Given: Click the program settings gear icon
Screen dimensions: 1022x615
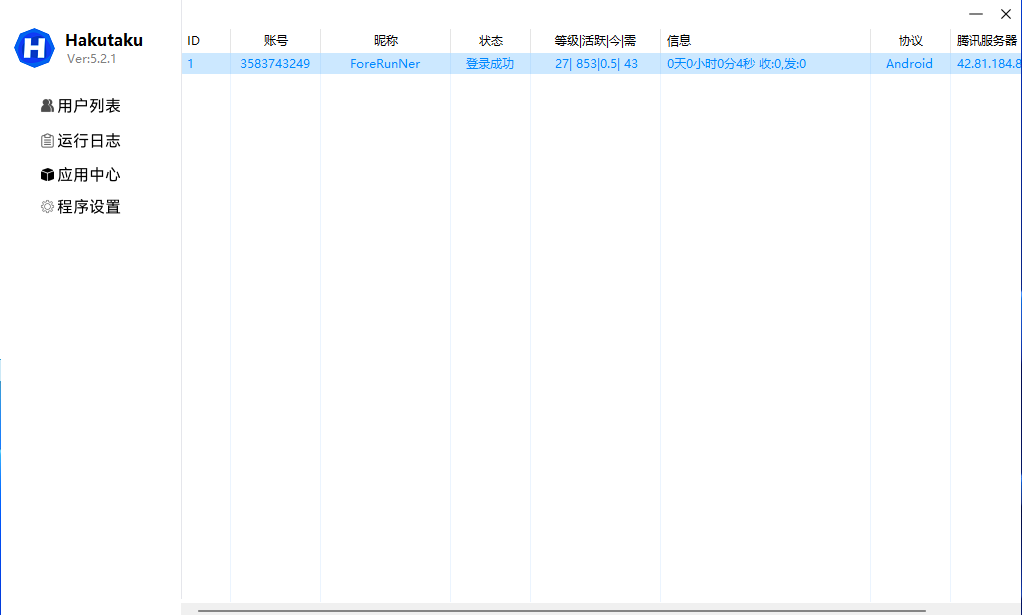Looking at the screenshot, I should pos(47,207).
